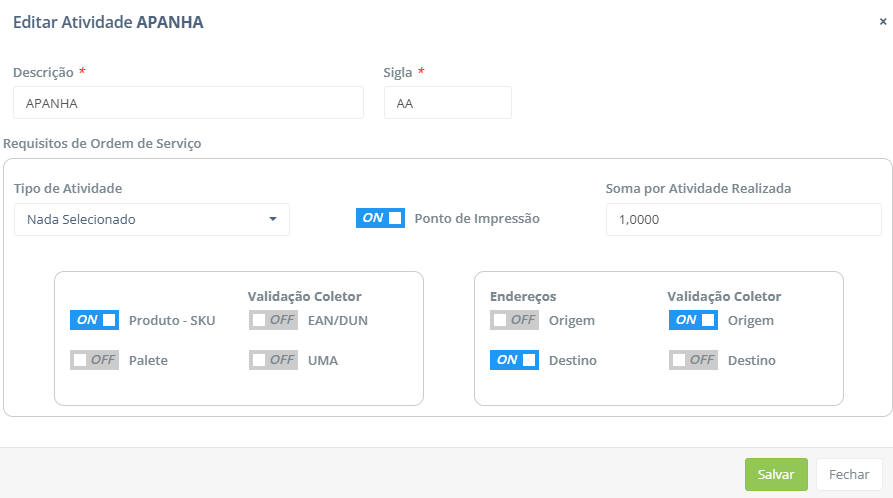Click the Descrição field containing APANHA
This screenshot has height=498, width=893.
point(188,103)
